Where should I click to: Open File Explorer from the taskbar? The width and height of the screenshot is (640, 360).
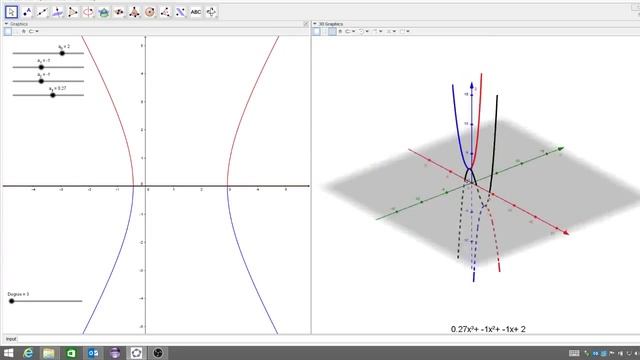(49, 353)
